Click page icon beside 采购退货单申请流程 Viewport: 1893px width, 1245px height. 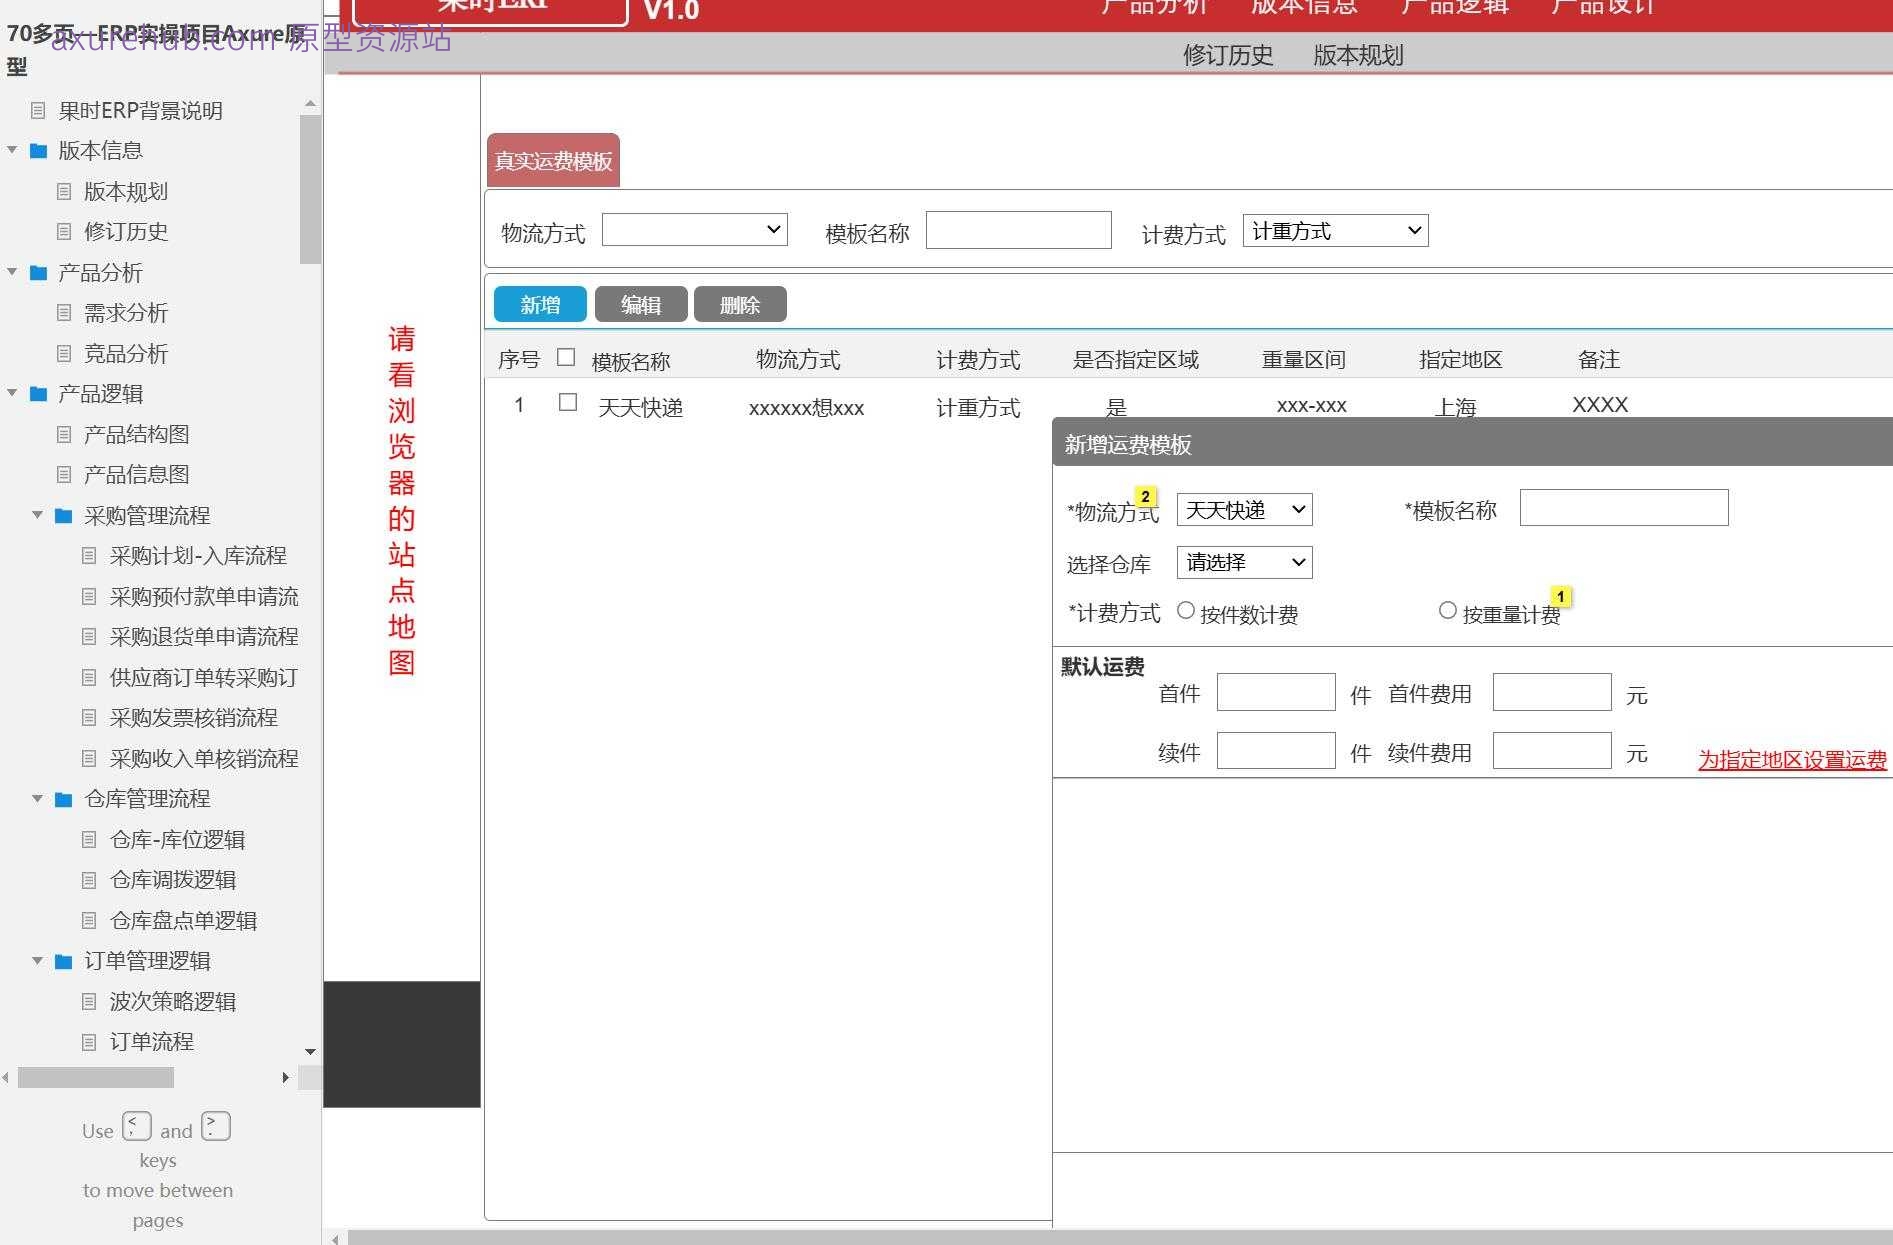tap(89, 637)
